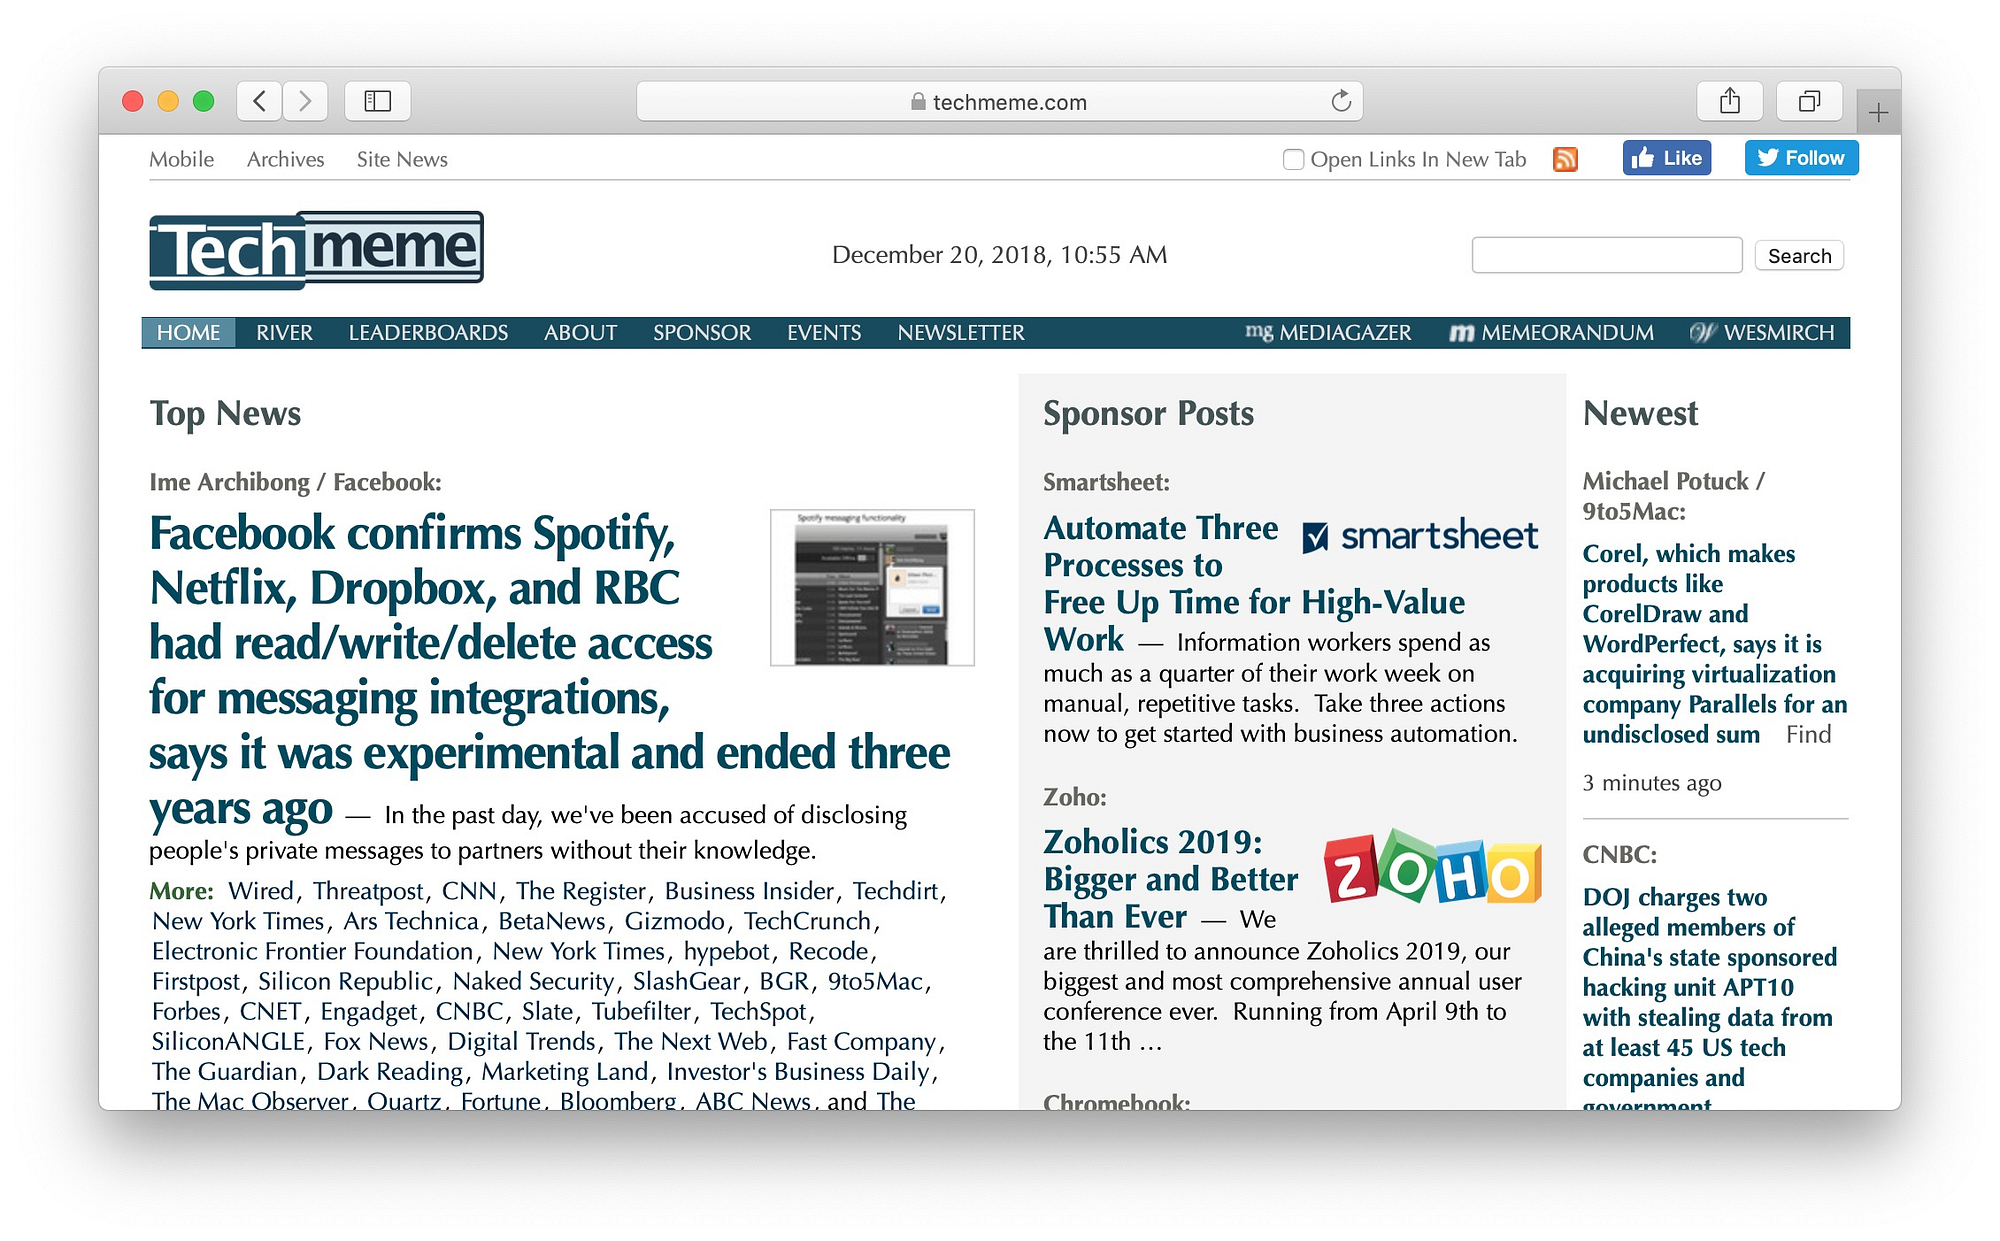Image resolution: width=2000 pixels, height=1241 pixels.
Task: Click the Techmeme logo
Action: (315, 250)
